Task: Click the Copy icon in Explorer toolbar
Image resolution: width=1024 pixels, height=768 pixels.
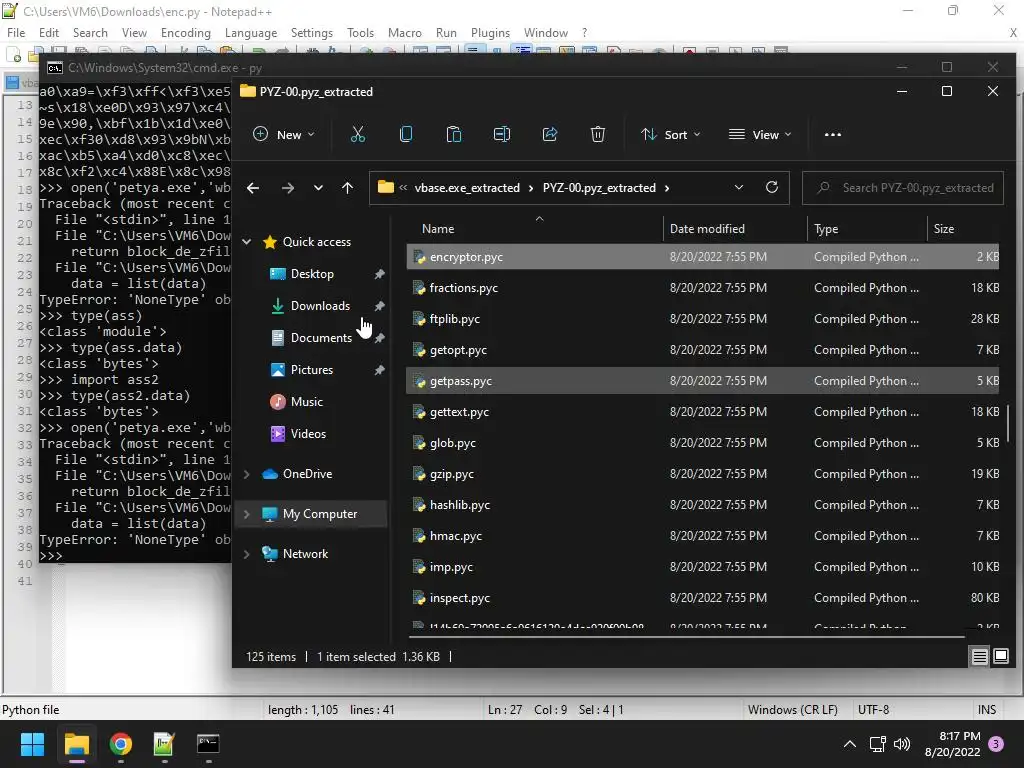Action: point(406,135)
